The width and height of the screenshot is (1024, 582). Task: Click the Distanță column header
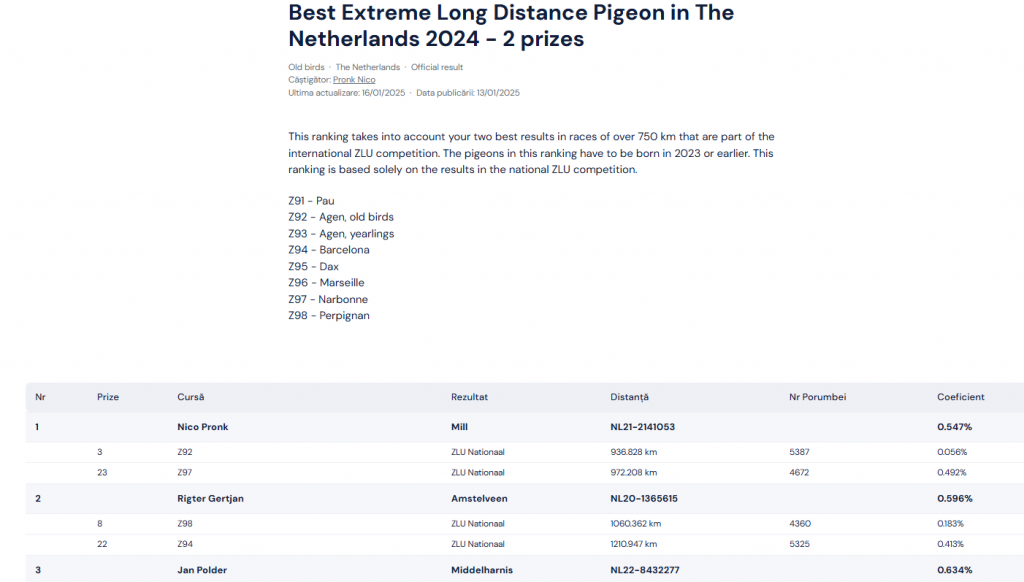[629, 397]
